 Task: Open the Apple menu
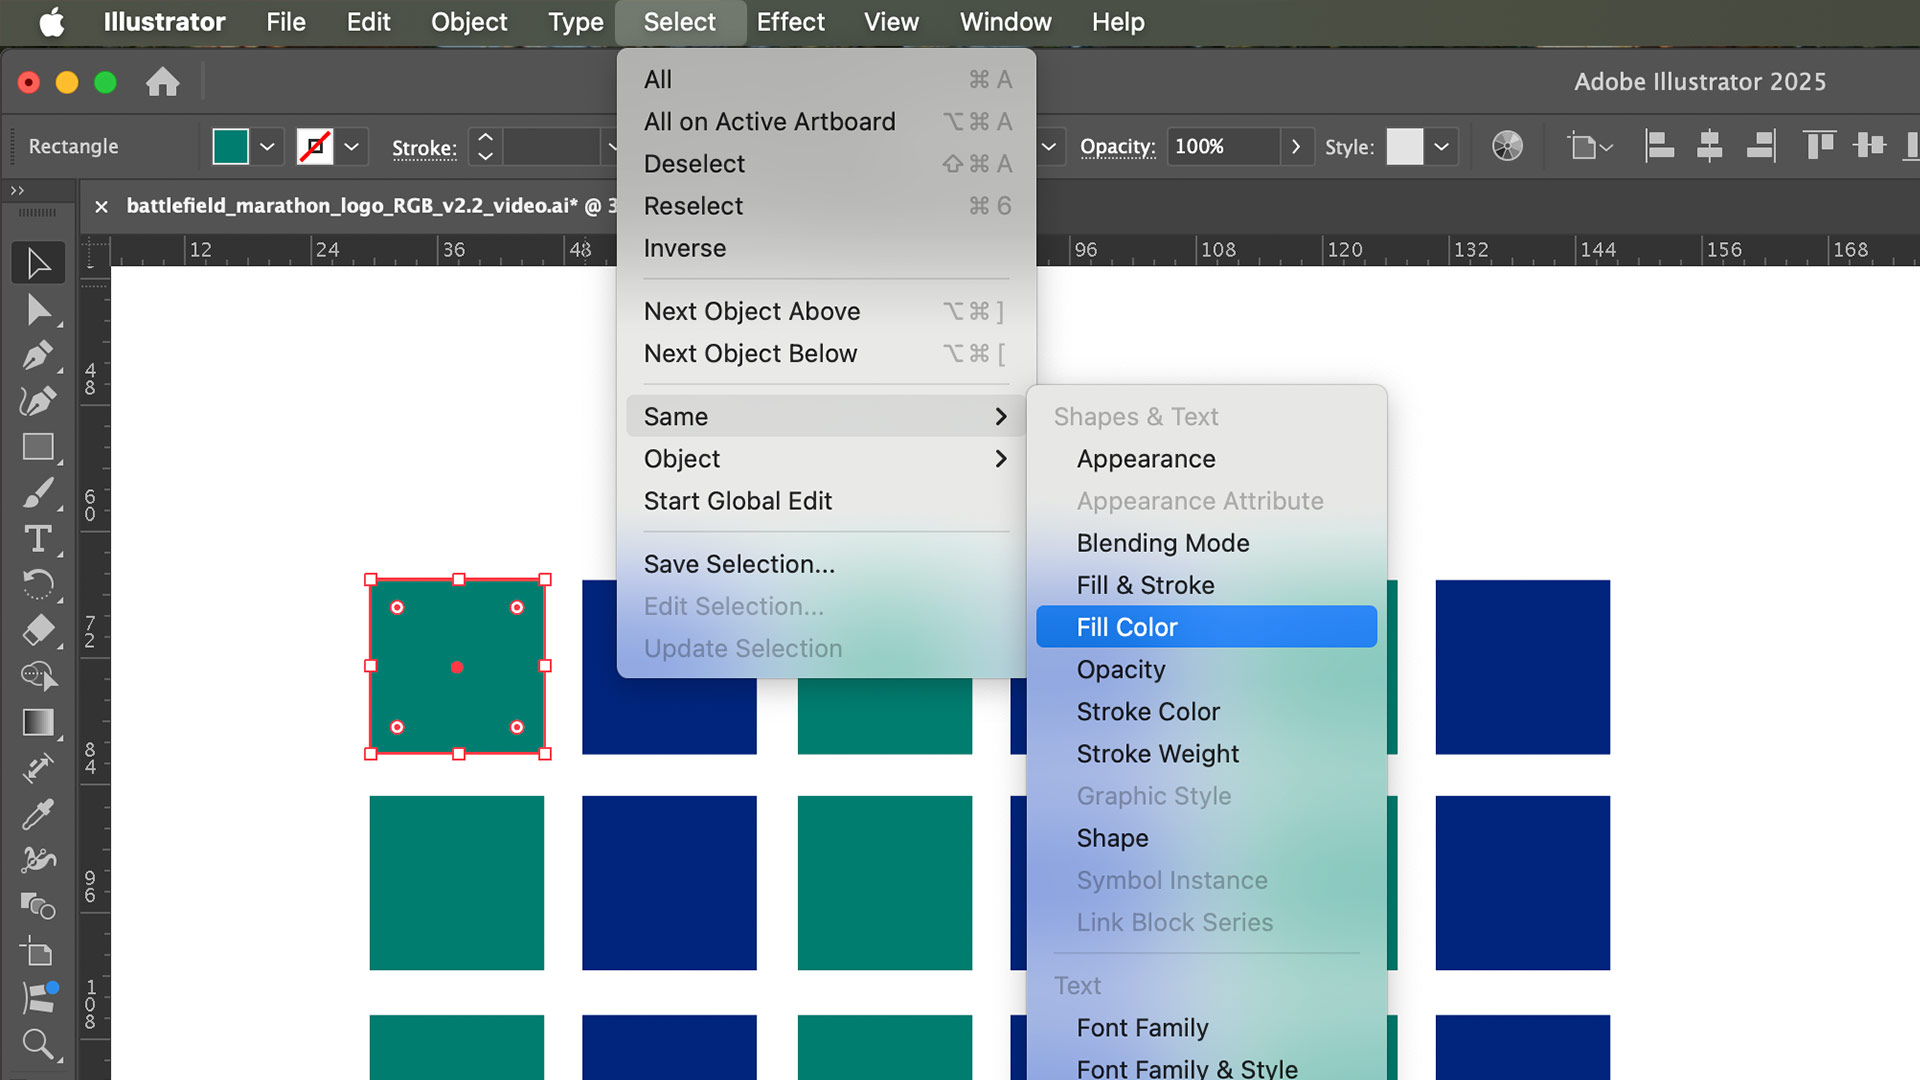pyautogui.click(x=52, y=22)
